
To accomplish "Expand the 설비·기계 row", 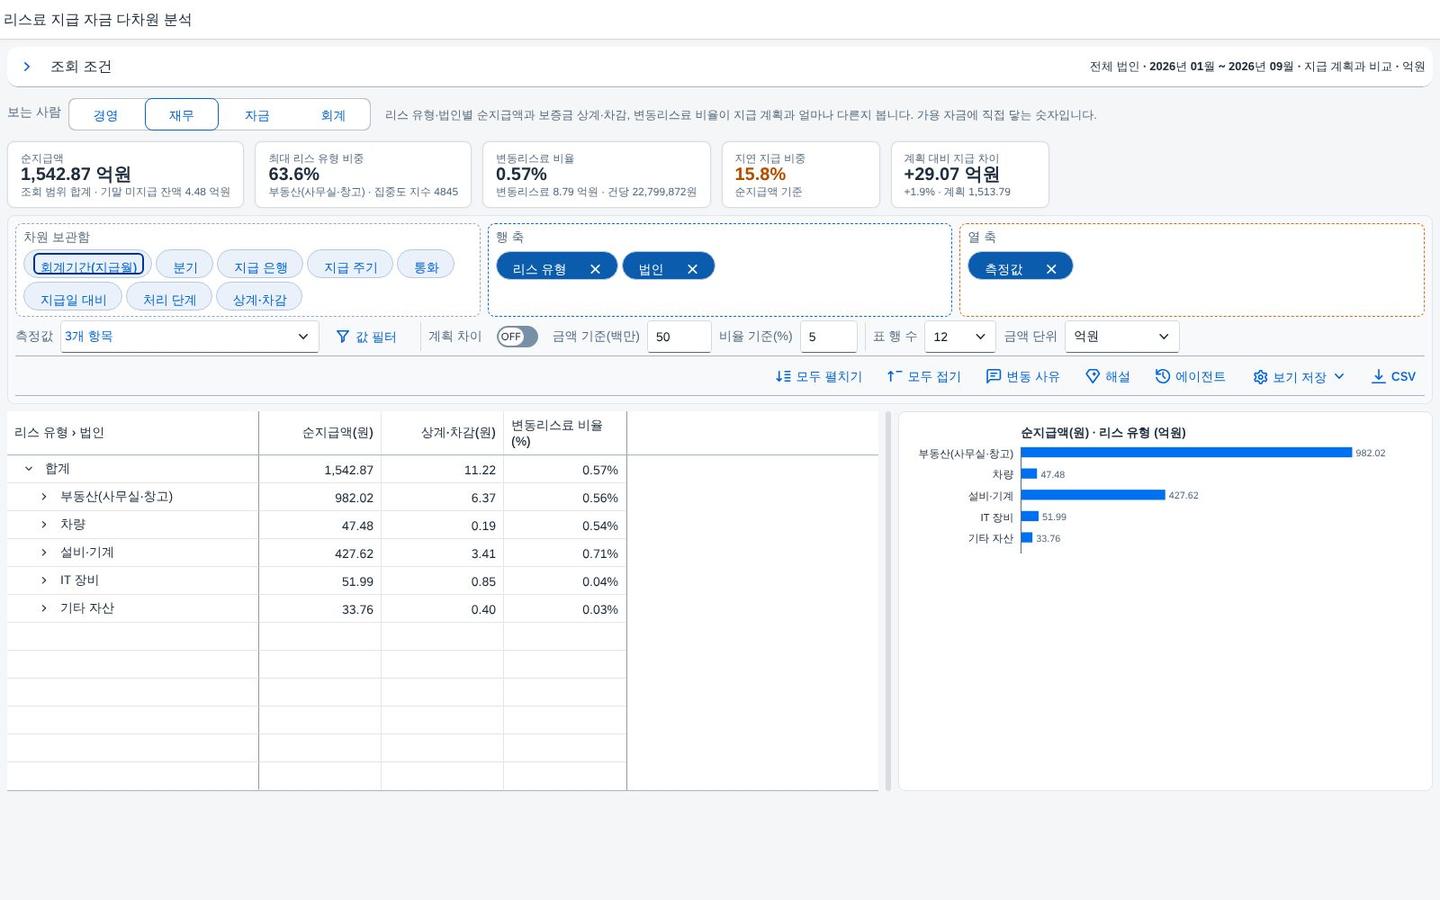I will [44, 553].
